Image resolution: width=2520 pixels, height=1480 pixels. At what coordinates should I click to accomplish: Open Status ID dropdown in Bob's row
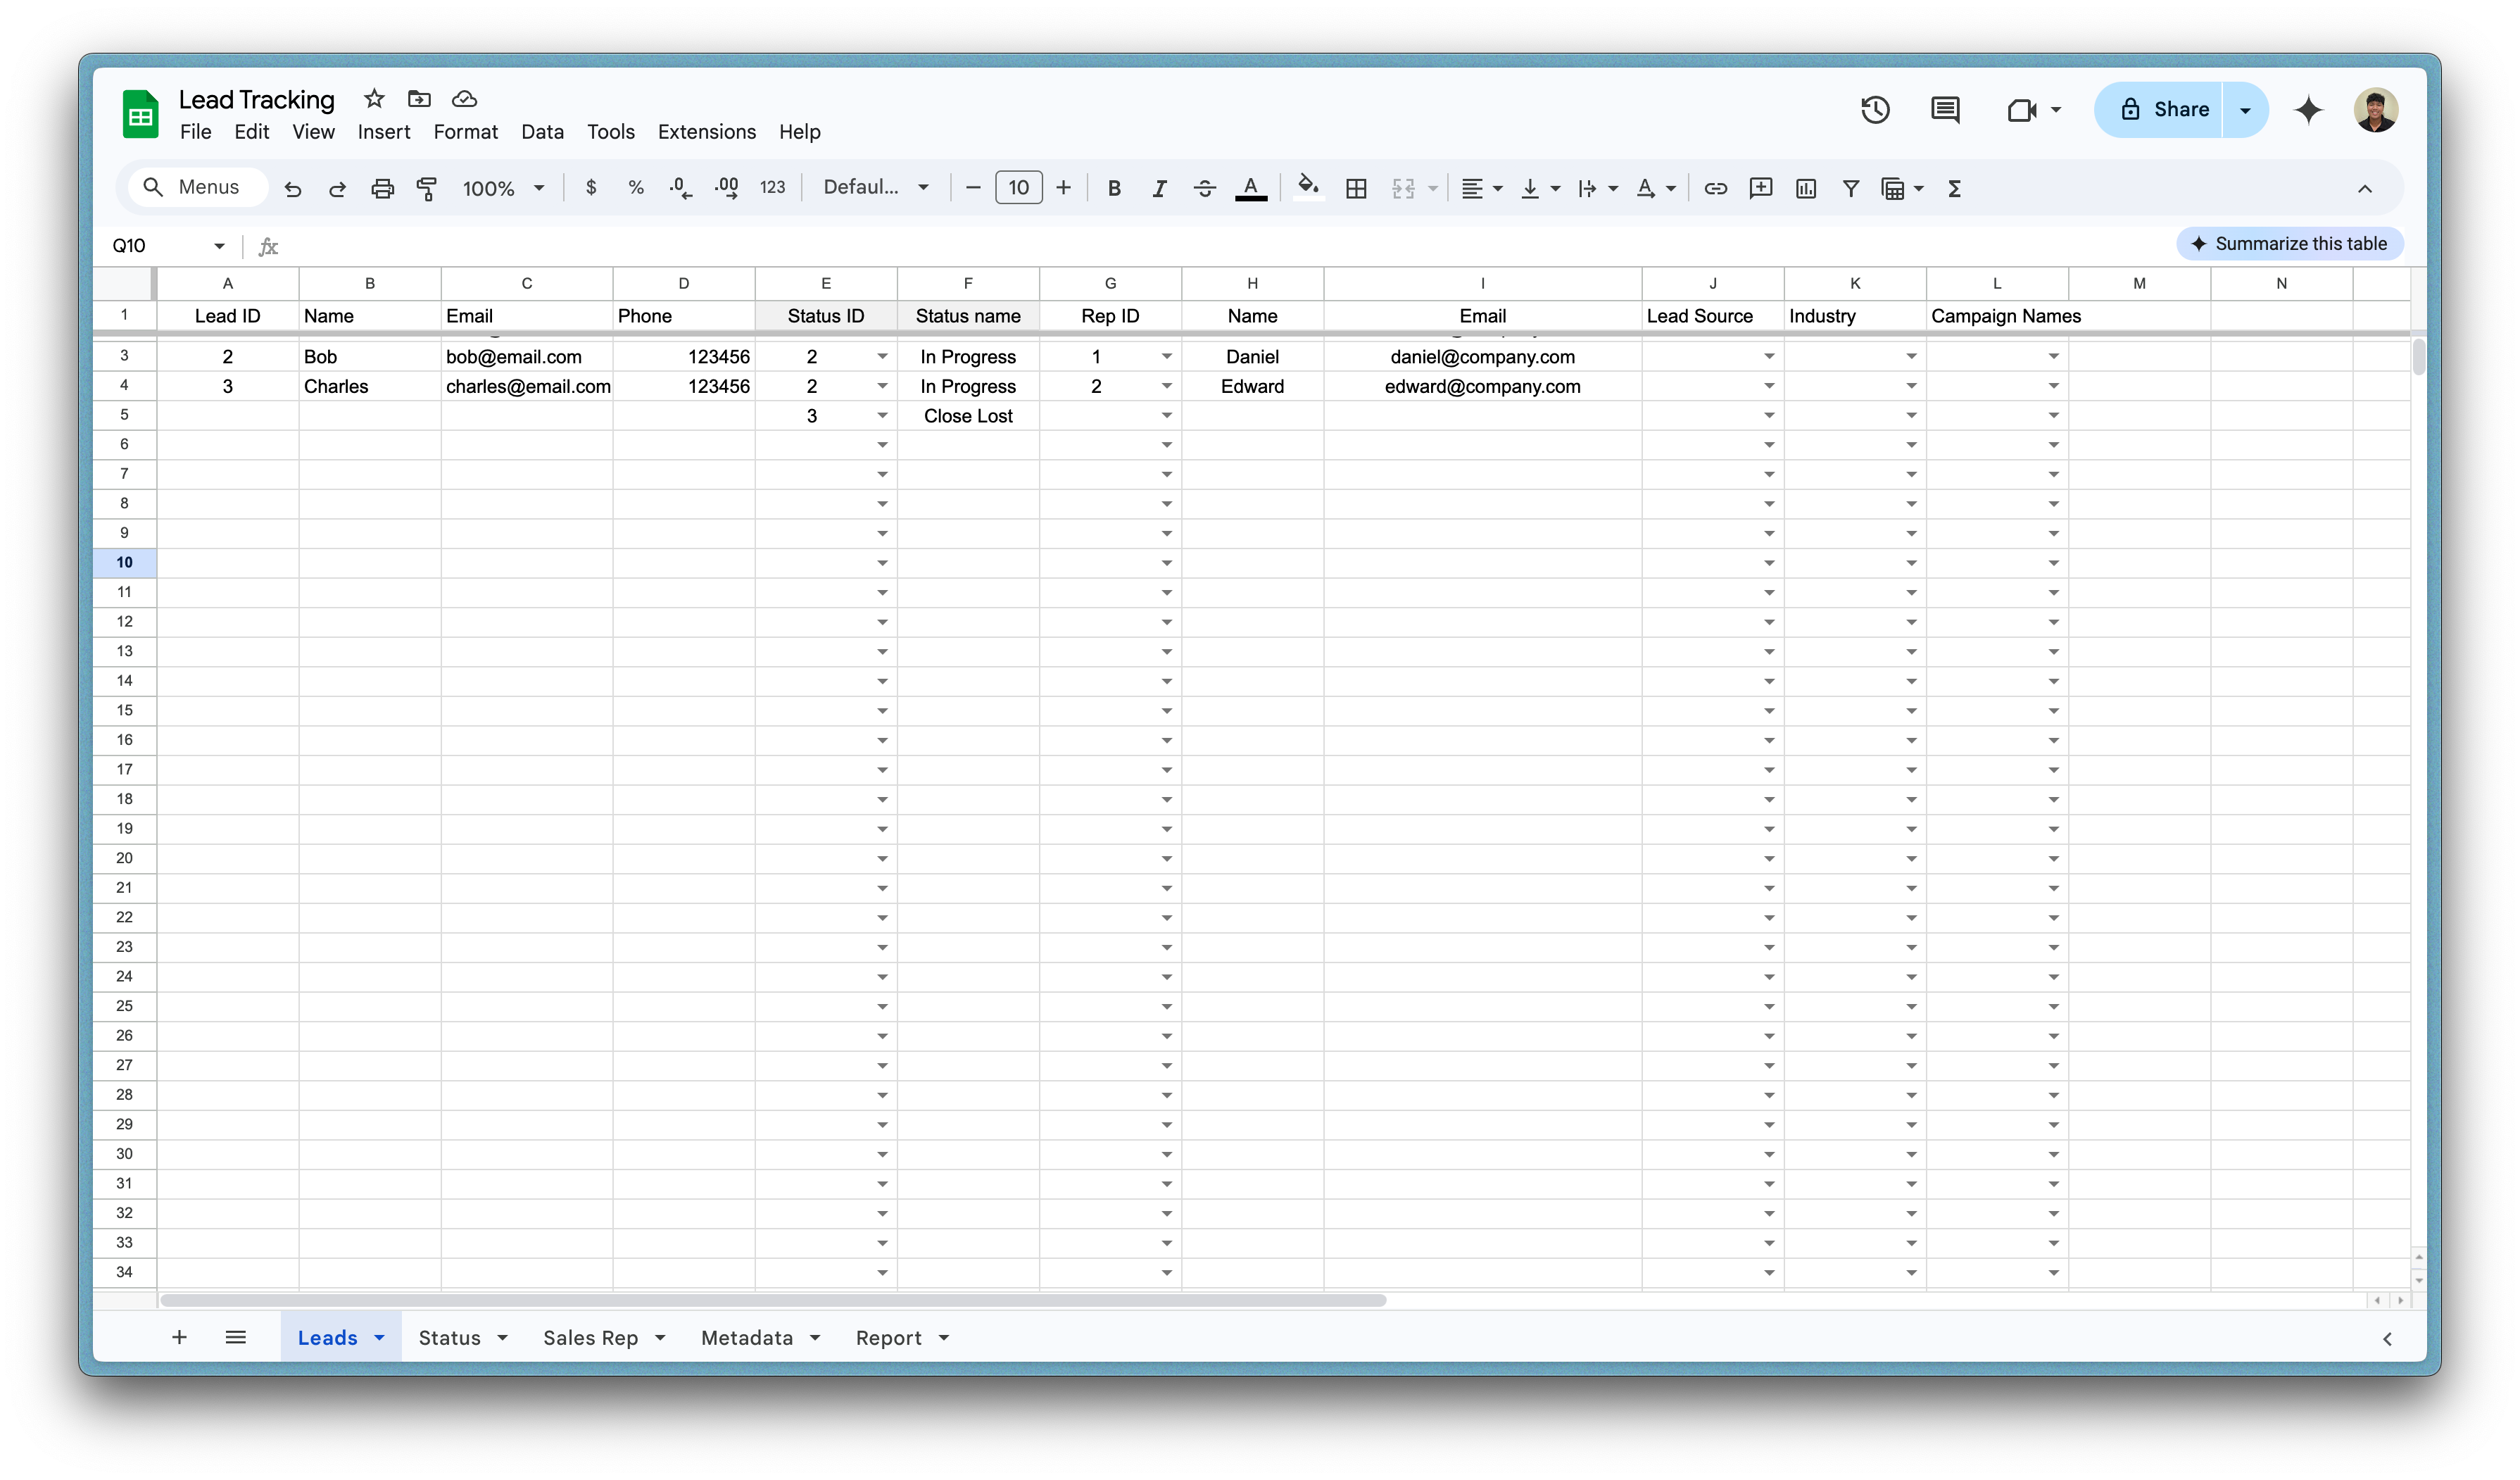coord(882,357)
